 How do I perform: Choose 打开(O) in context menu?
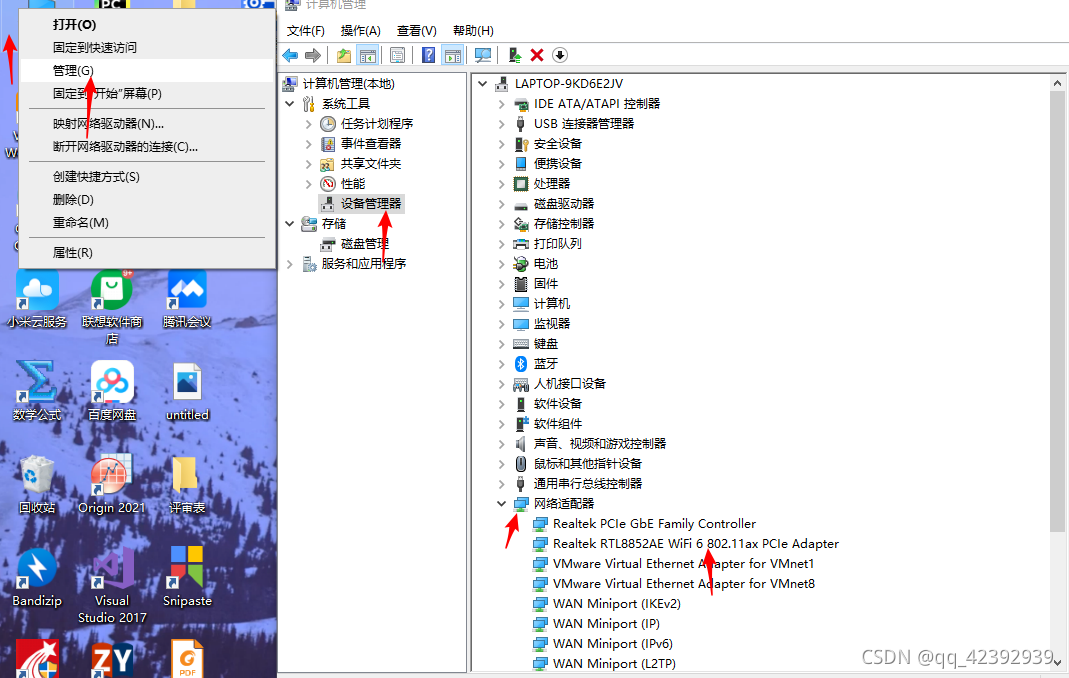click(x=147, y=25)
